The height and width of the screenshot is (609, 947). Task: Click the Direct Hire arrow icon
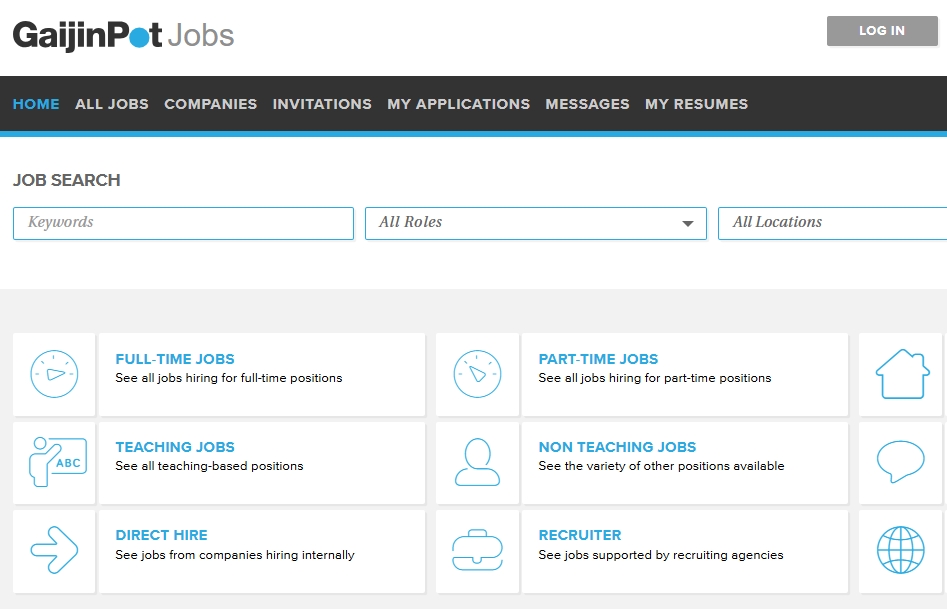[x=54, y=550]
